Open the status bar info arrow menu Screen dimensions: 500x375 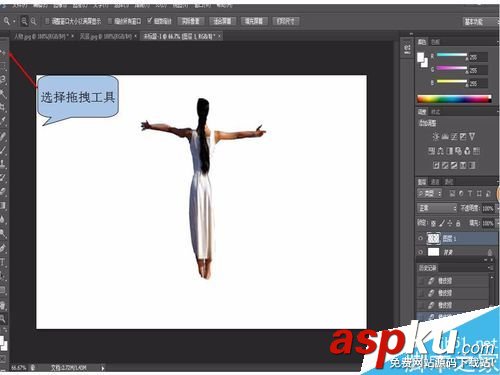coord(103,368)
